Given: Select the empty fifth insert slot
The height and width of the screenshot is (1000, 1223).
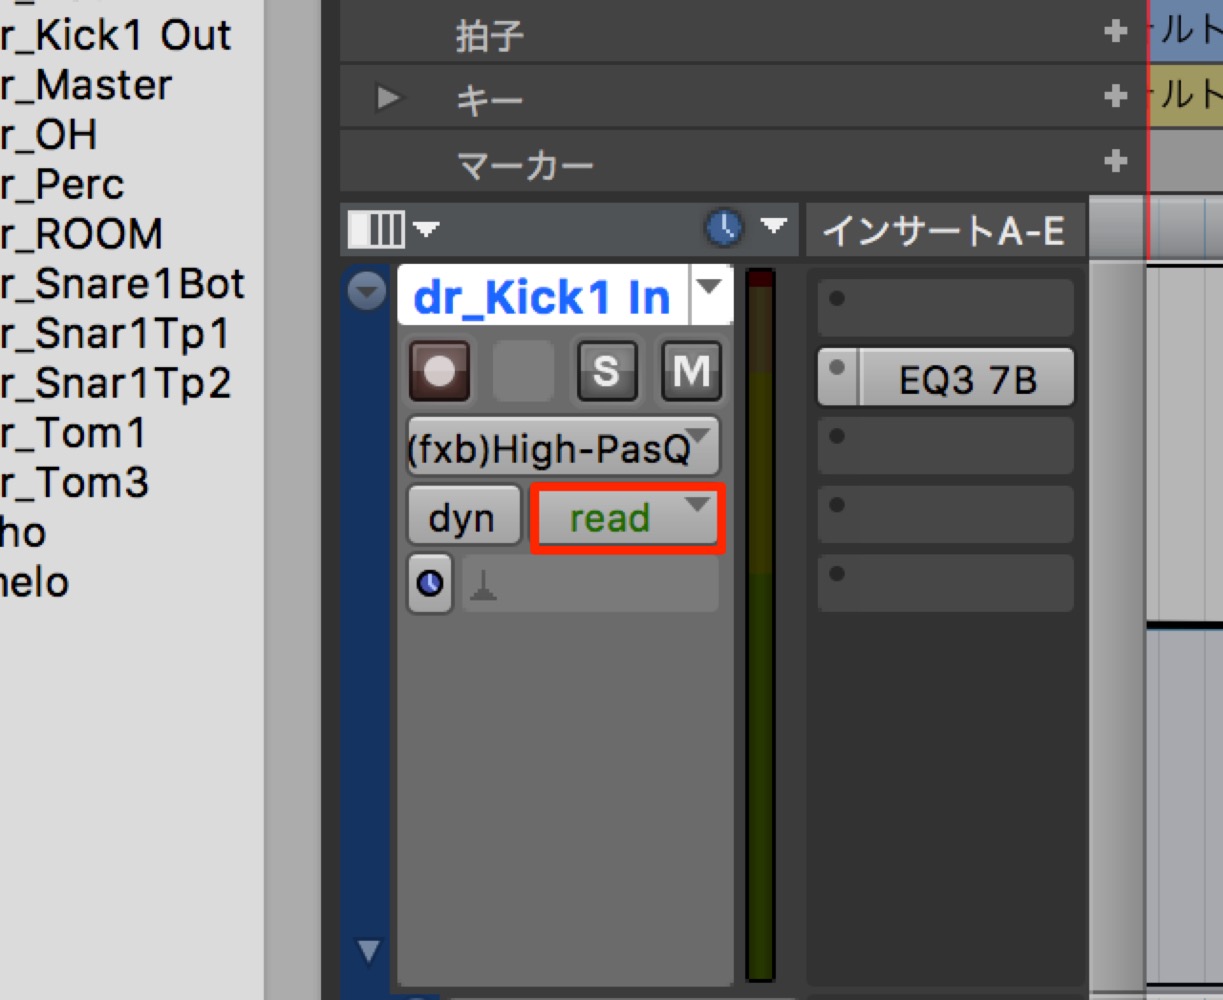Looking at the screenshot, I should coord(946,582).
